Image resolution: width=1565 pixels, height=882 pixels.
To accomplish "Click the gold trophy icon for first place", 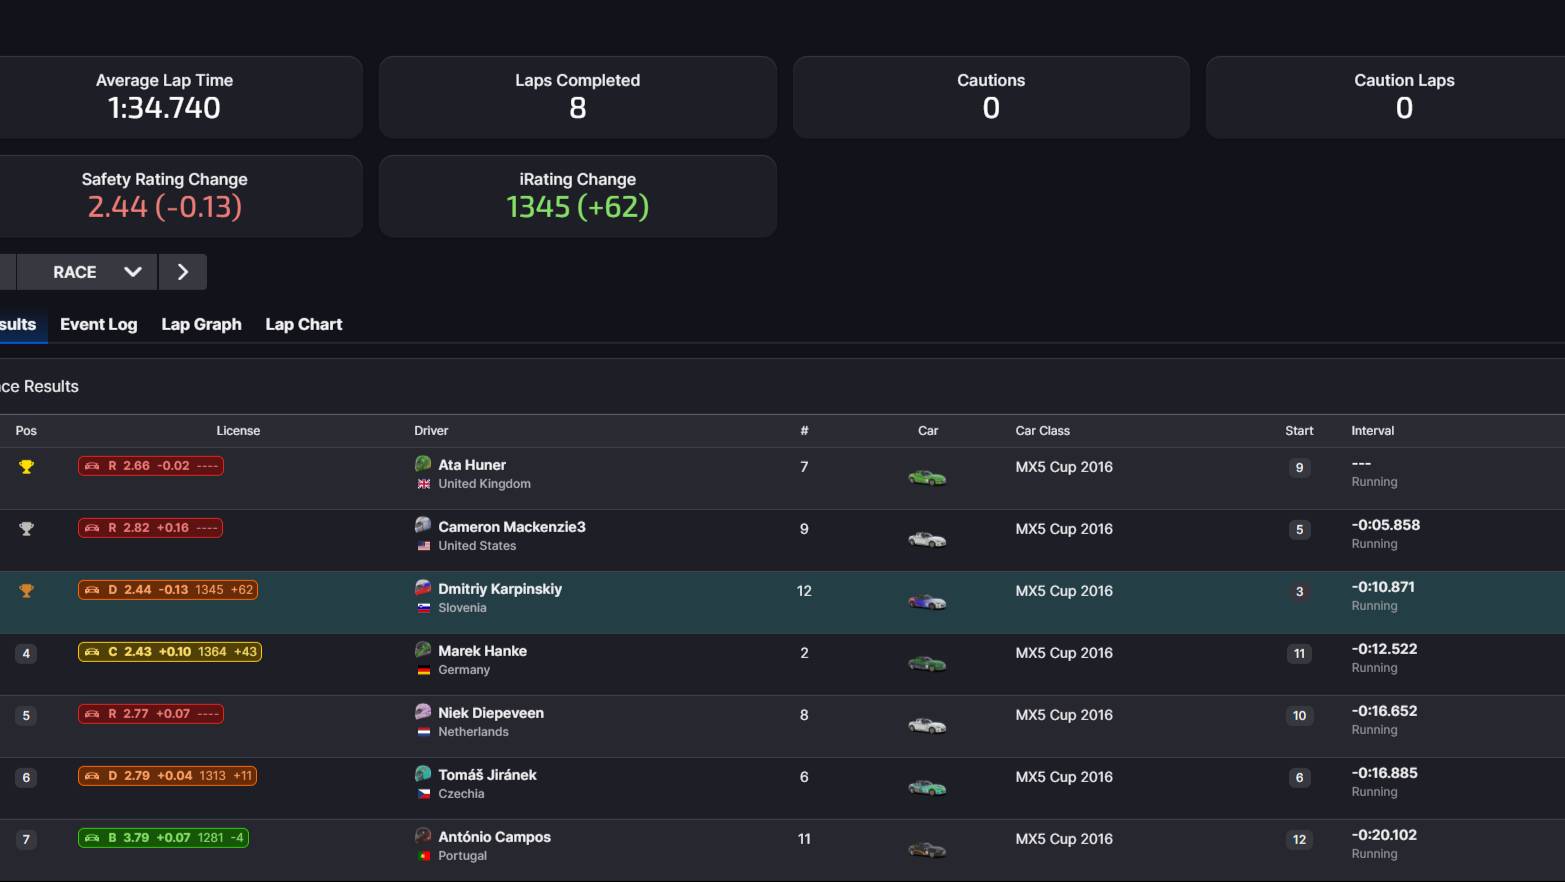I will [27, 467].
